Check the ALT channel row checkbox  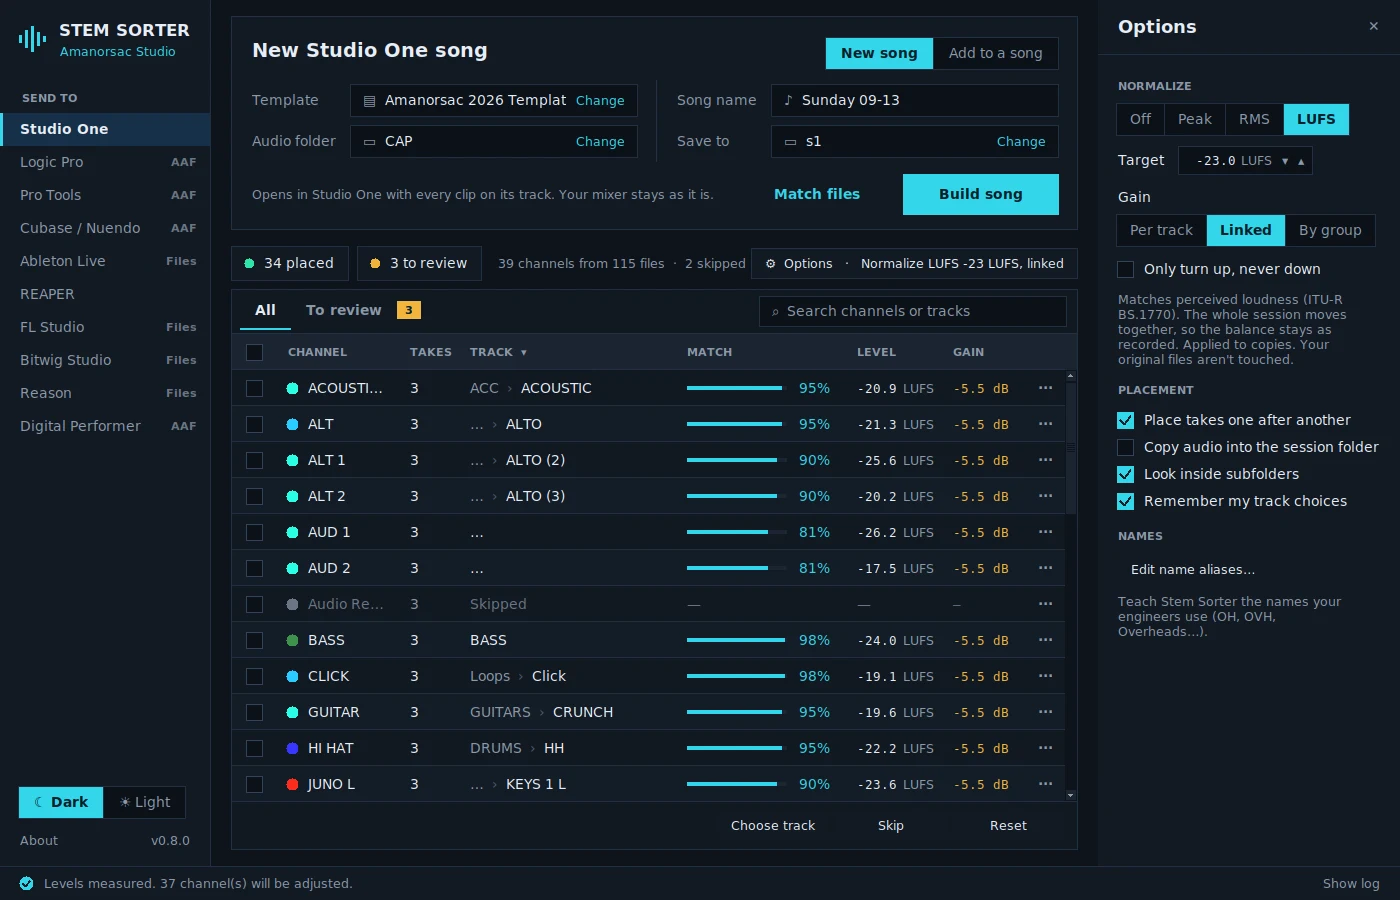pyautogui.click(x=254, y=424)
